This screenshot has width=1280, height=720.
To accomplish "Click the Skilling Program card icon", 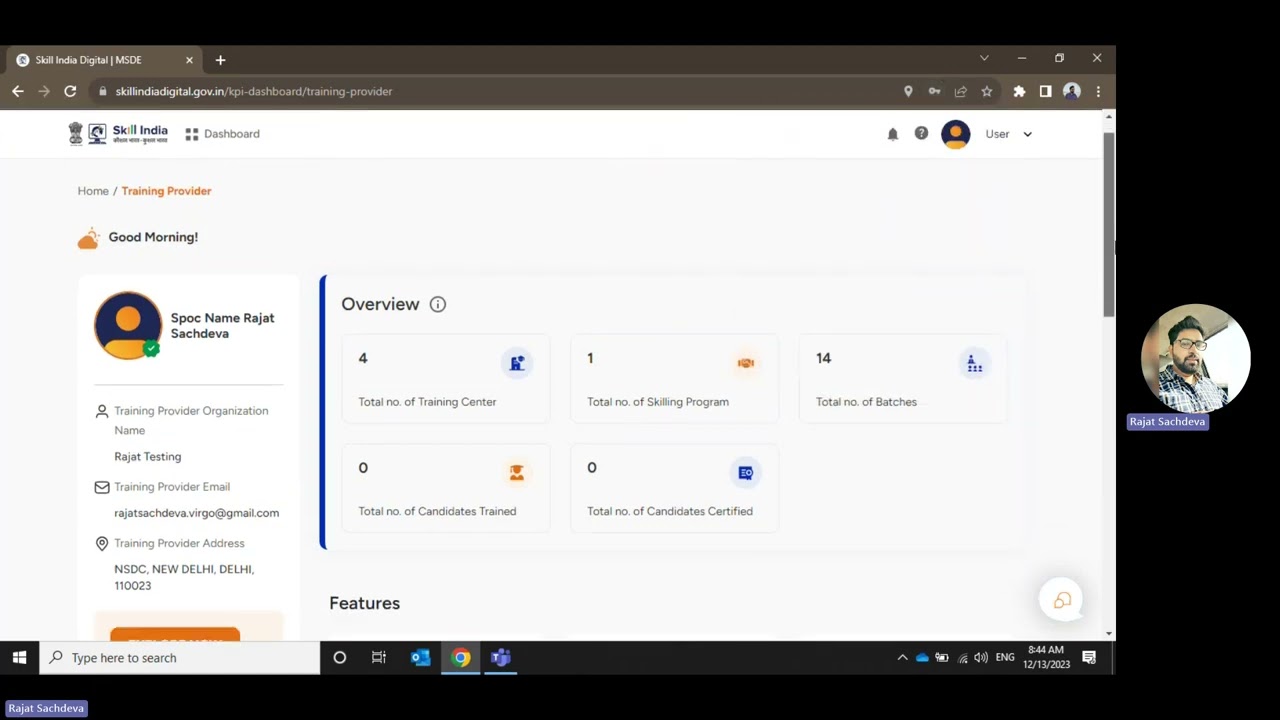I will (x=745, y=363).
